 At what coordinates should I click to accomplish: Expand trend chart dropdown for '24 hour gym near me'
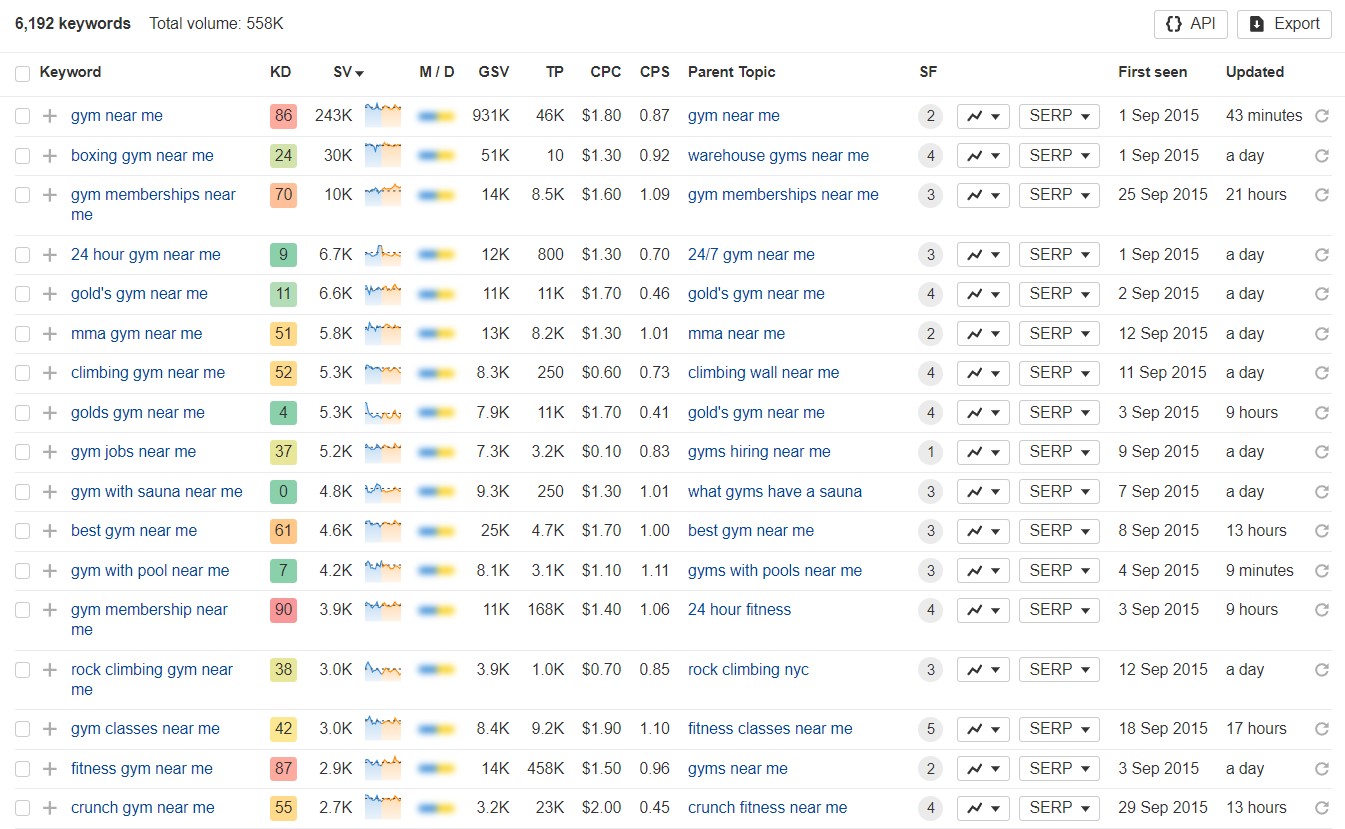[x=983, y=255]
